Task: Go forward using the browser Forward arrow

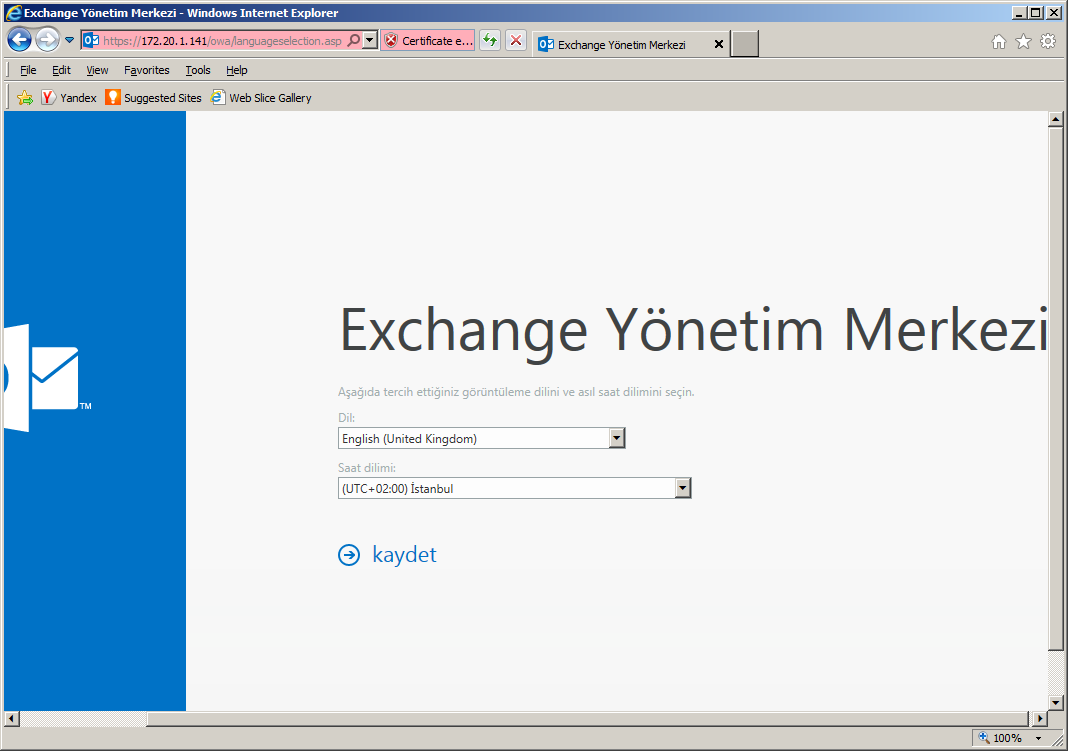Action: pos(47,40)
